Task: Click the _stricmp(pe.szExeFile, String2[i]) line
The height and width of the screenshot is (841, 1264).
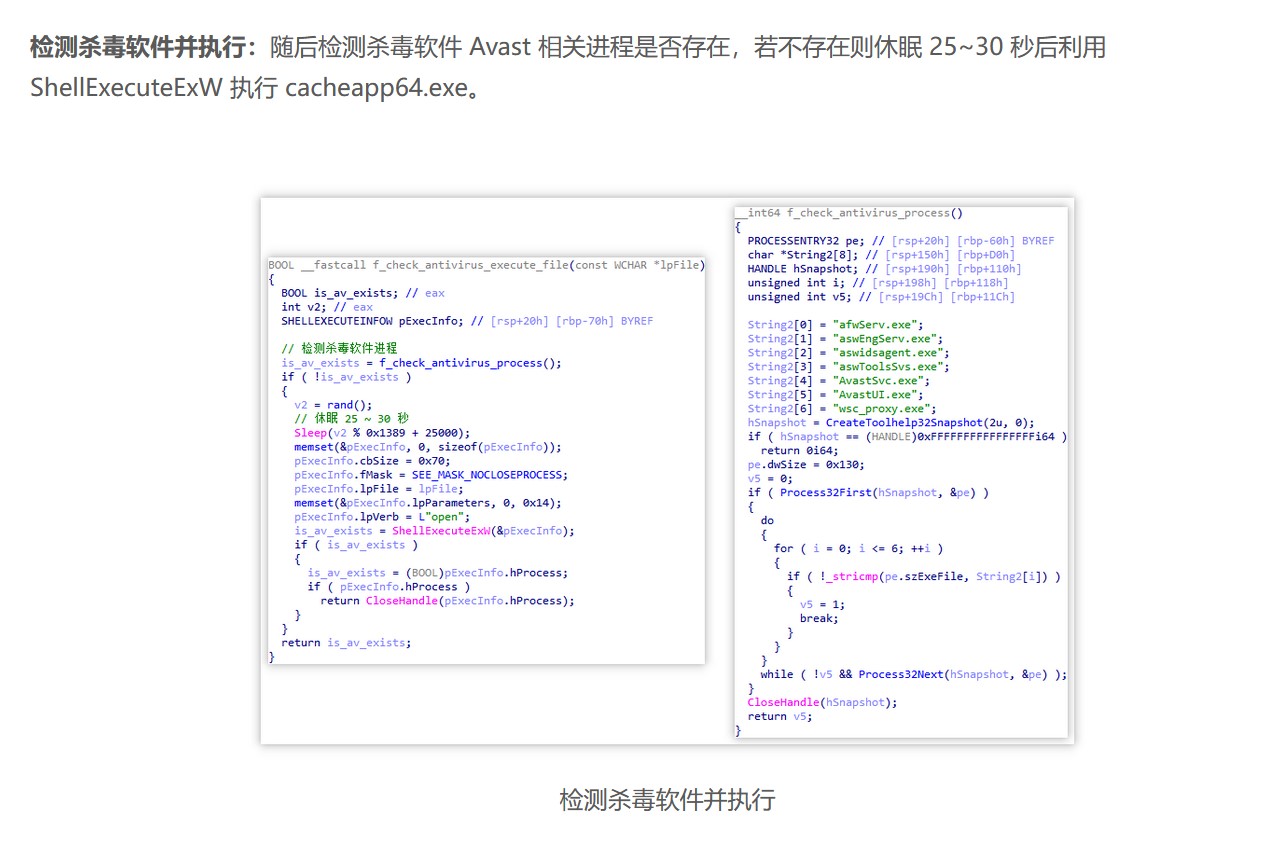Action: point(924,577)
